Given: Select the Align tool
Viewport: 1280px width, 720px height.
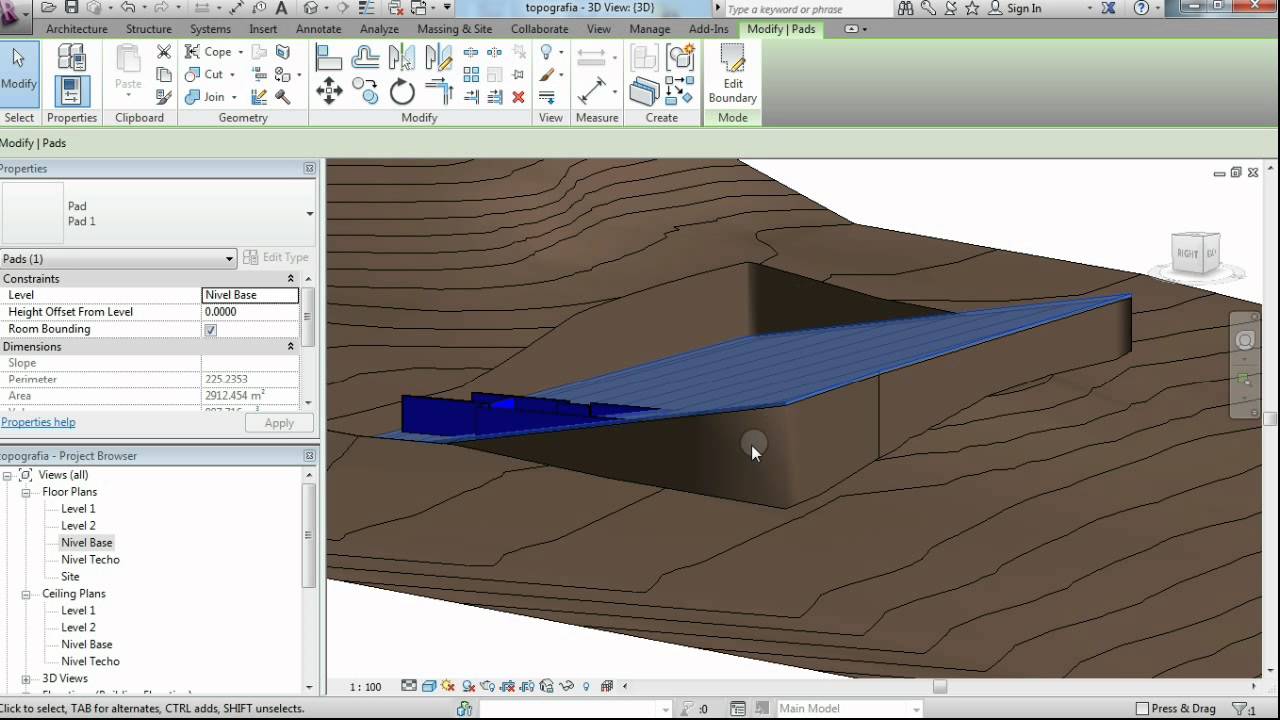Looking at the screenshot, I should pyautogui.click(x=329, y=57).
